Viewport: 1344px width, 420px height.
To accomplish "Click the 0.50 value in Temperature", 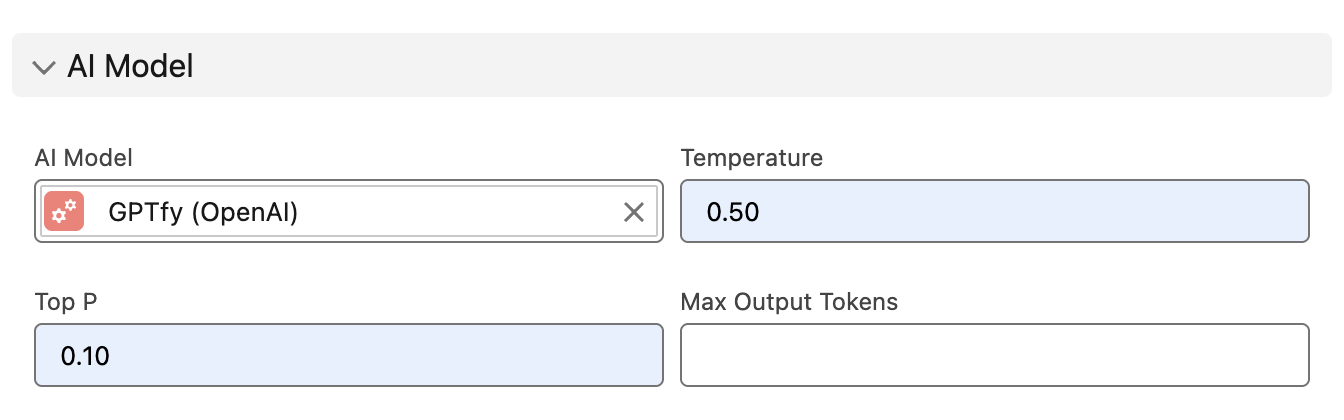I will [732, 212].
